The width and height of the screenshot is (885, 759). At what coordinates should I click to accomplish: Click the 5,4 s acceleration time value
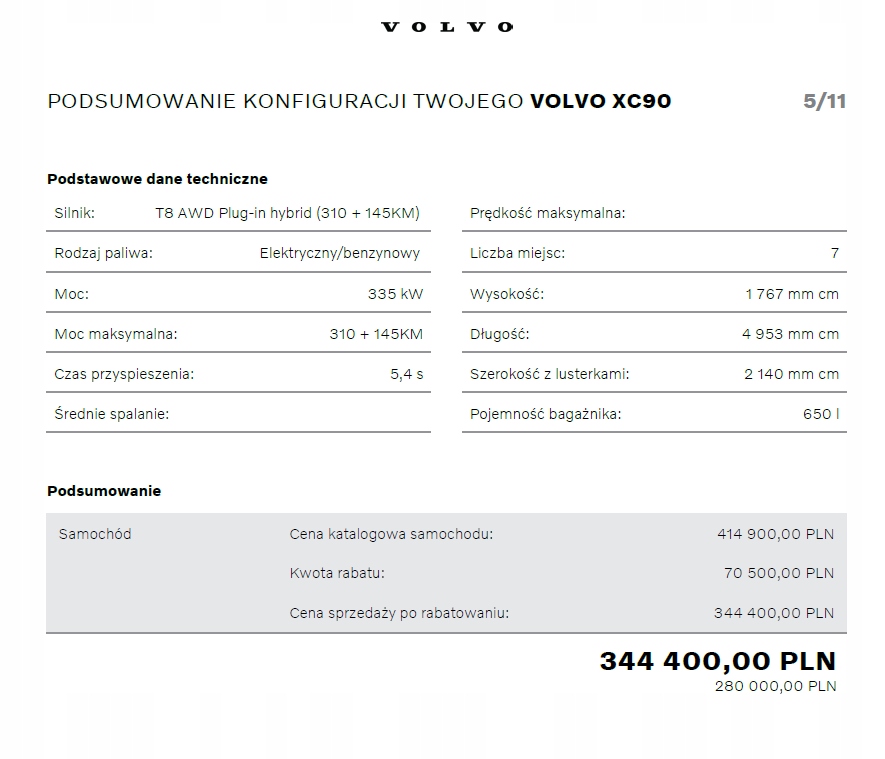point(406,374)
